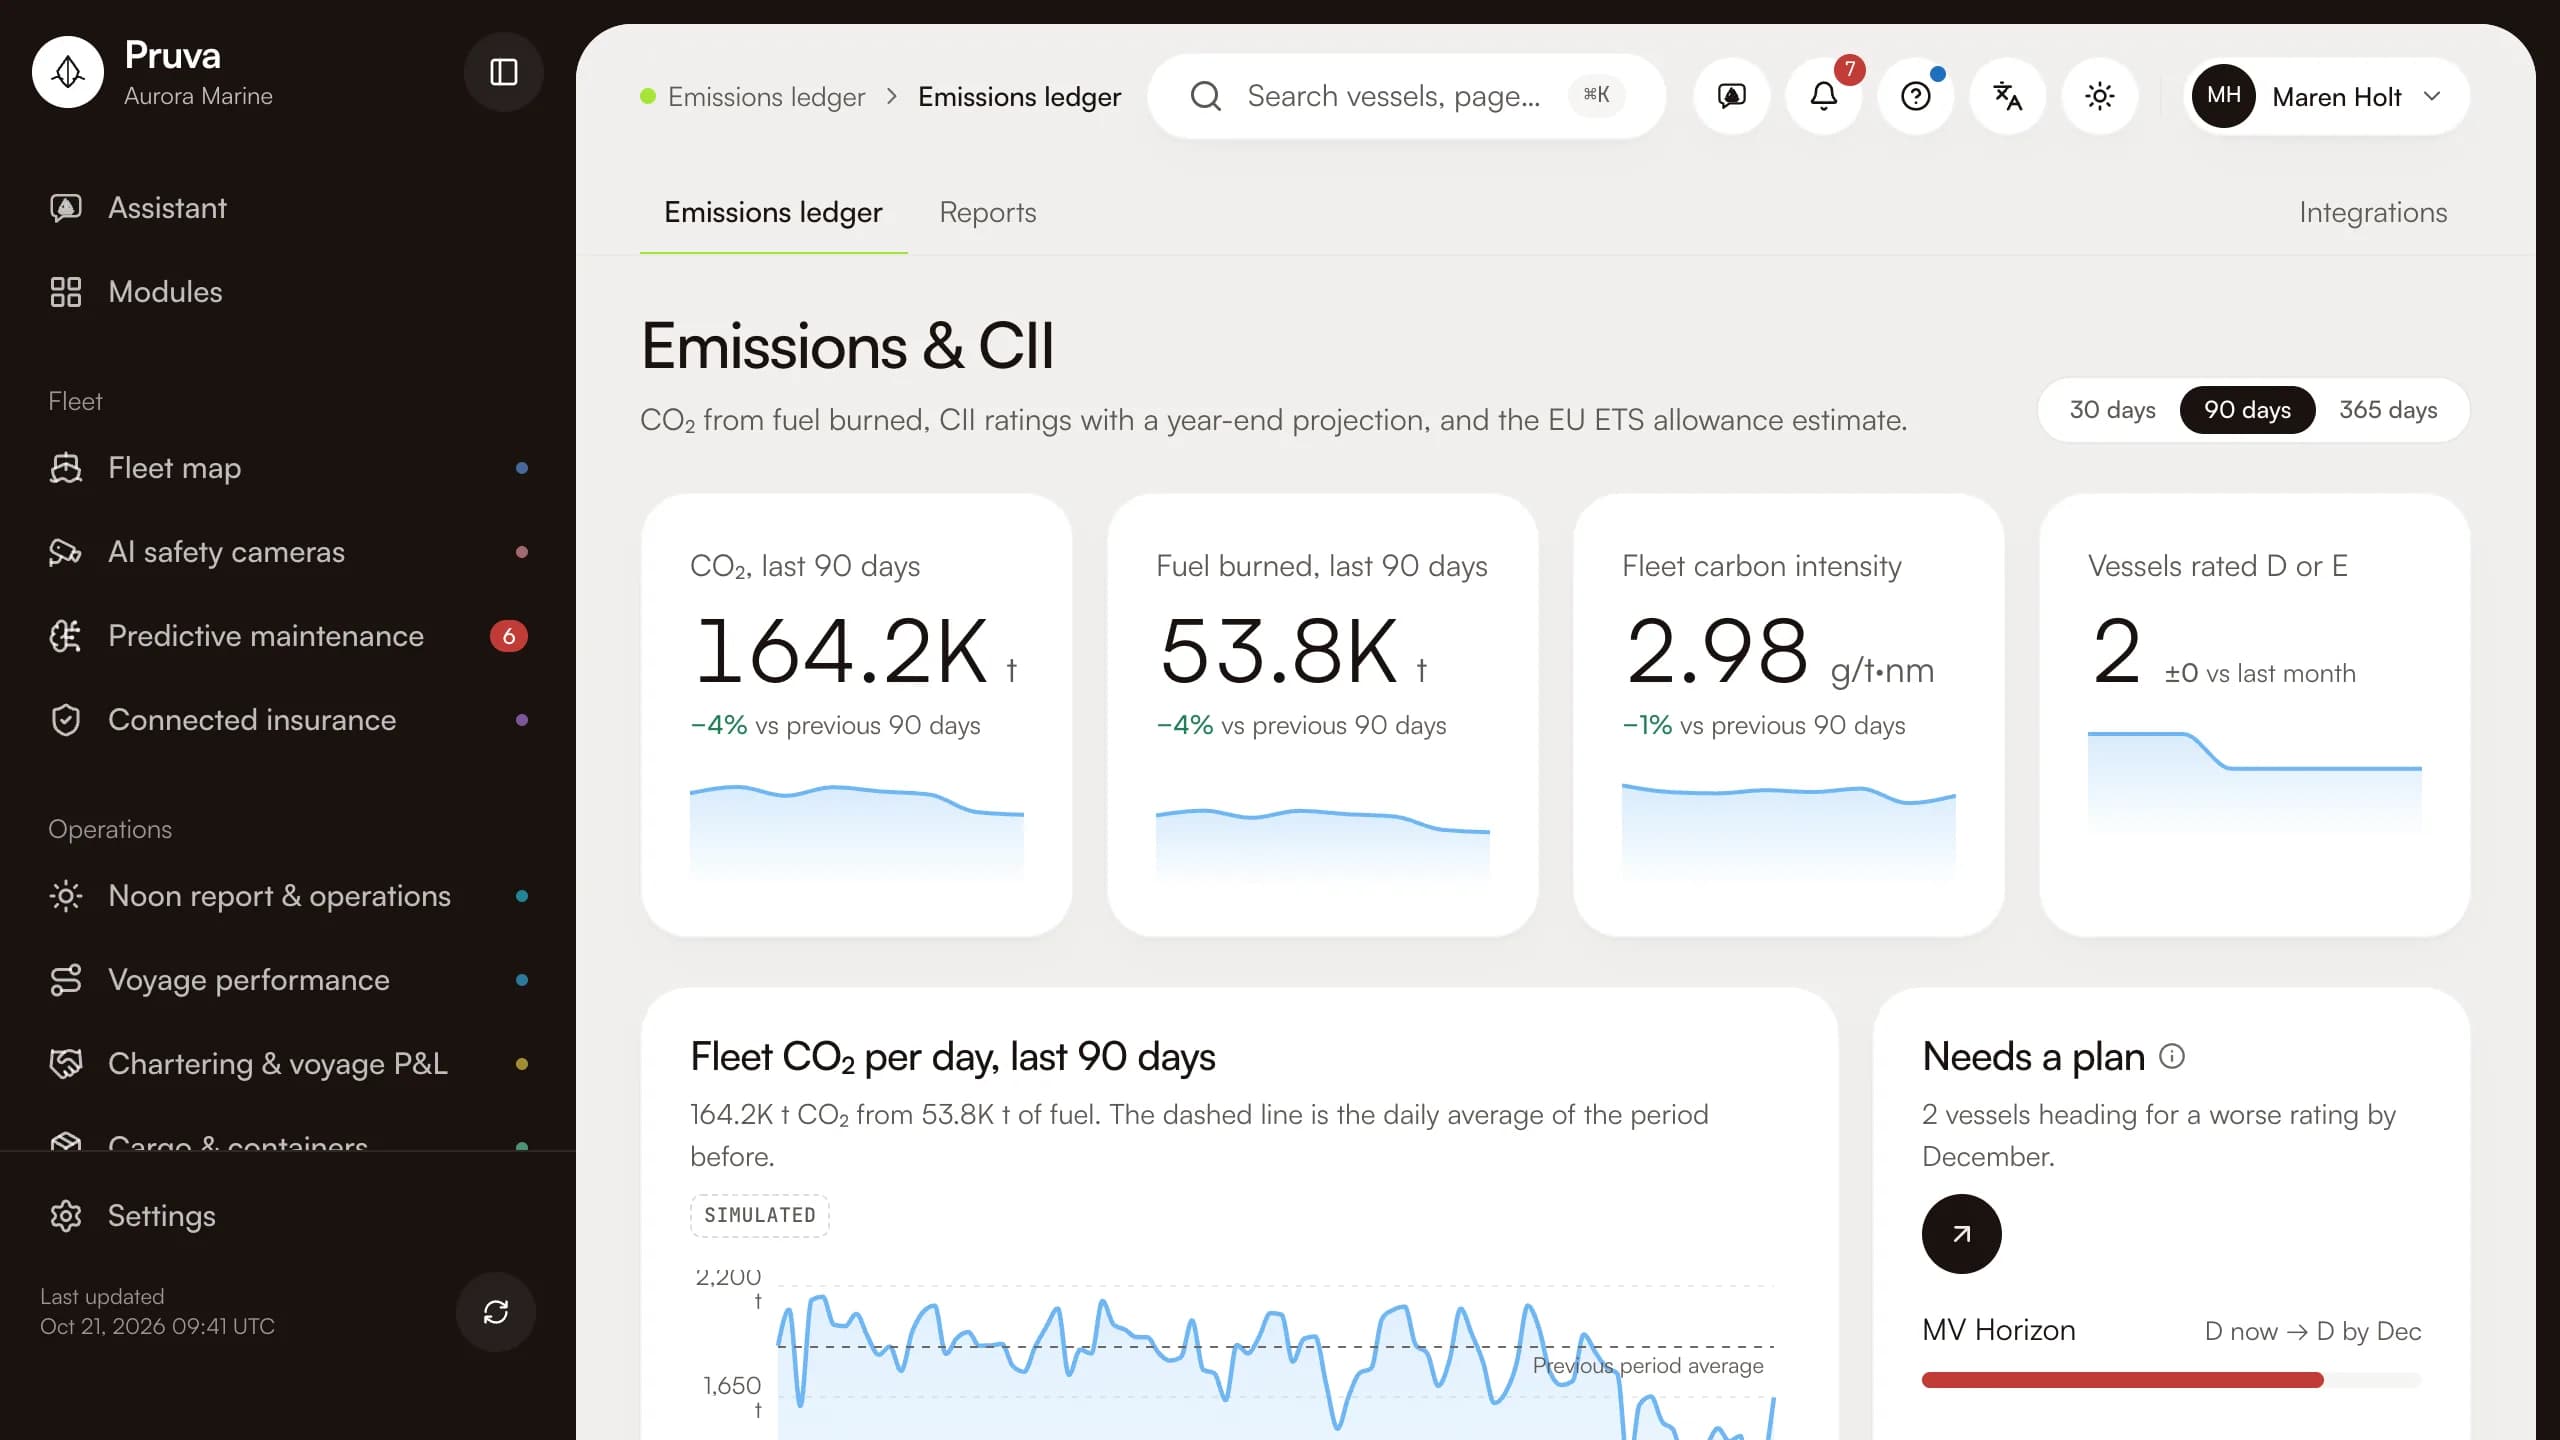Open Assistant in the sidebar
Viewport: 2560px width, 1440px height.
coord(288,208)
